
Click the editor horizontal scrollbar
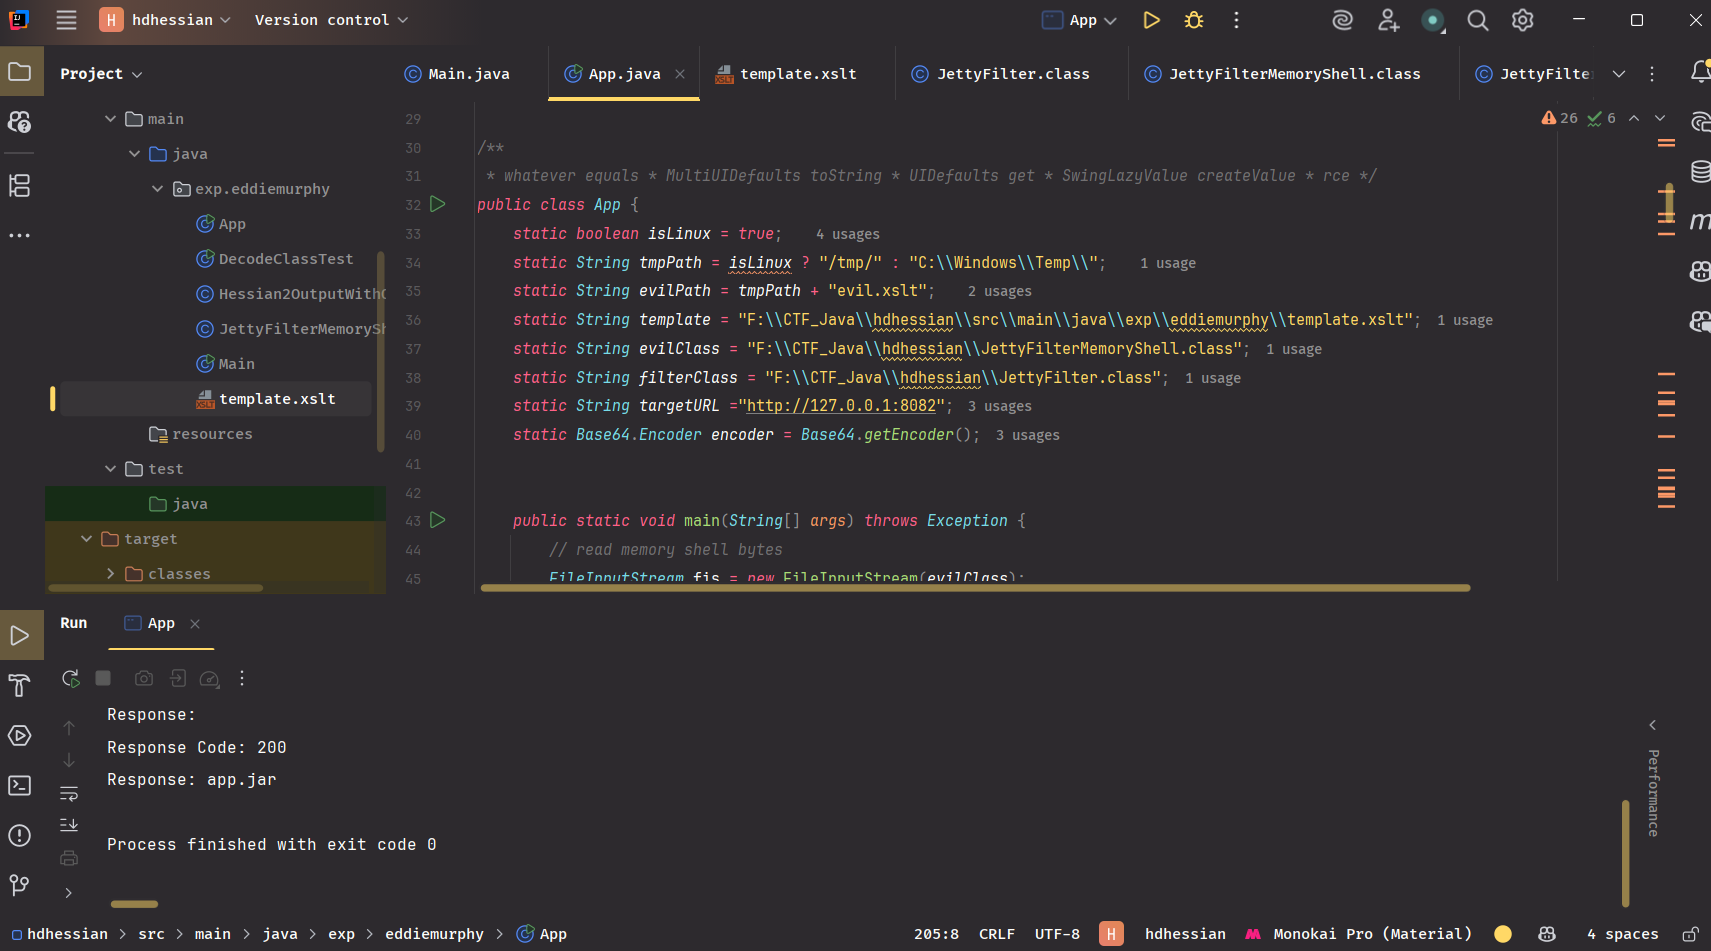click(975, 588)
